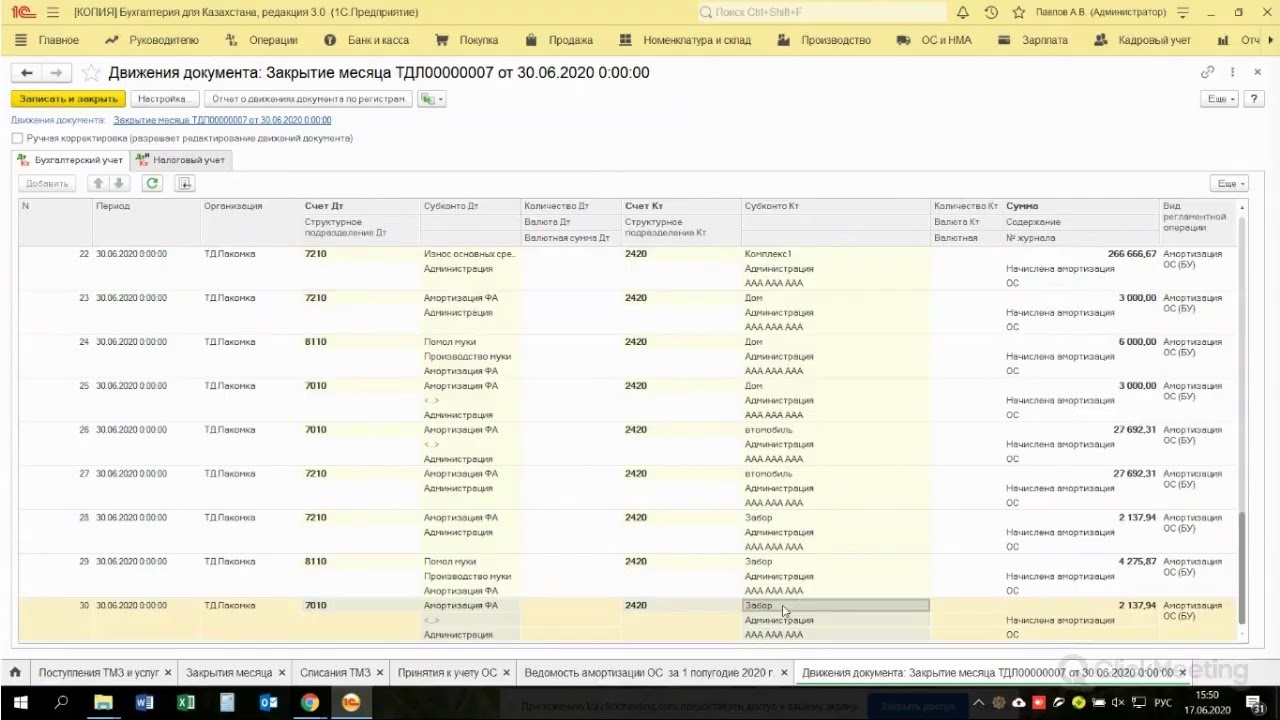The width and height of the screenshot is (1280, 720).
Task: Open Outlook from the taskbar
Action: (268, 702)
